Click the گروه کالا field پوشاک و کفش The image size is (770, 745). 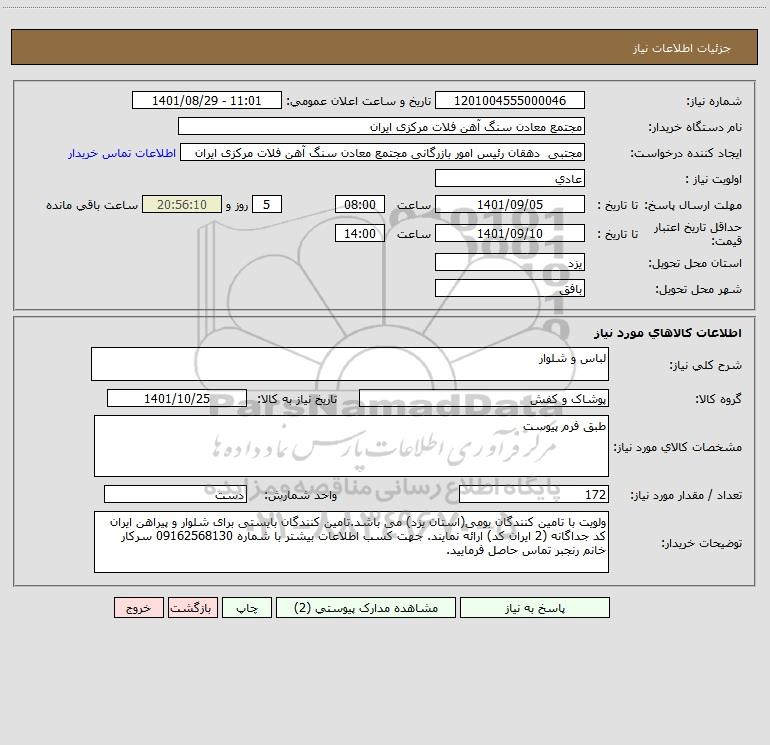(x=484, y=398)
